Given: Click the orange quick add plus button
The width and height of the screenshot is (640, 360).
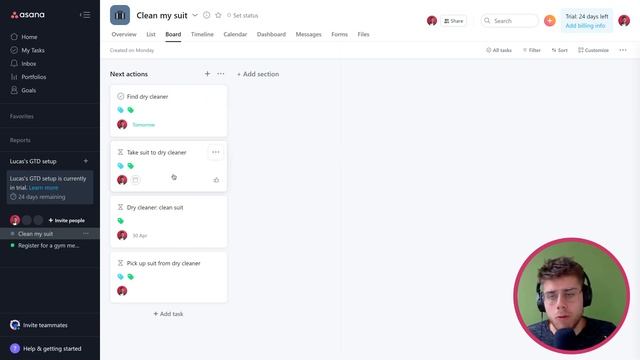Looking at the screenshot, I should point(550,20).
